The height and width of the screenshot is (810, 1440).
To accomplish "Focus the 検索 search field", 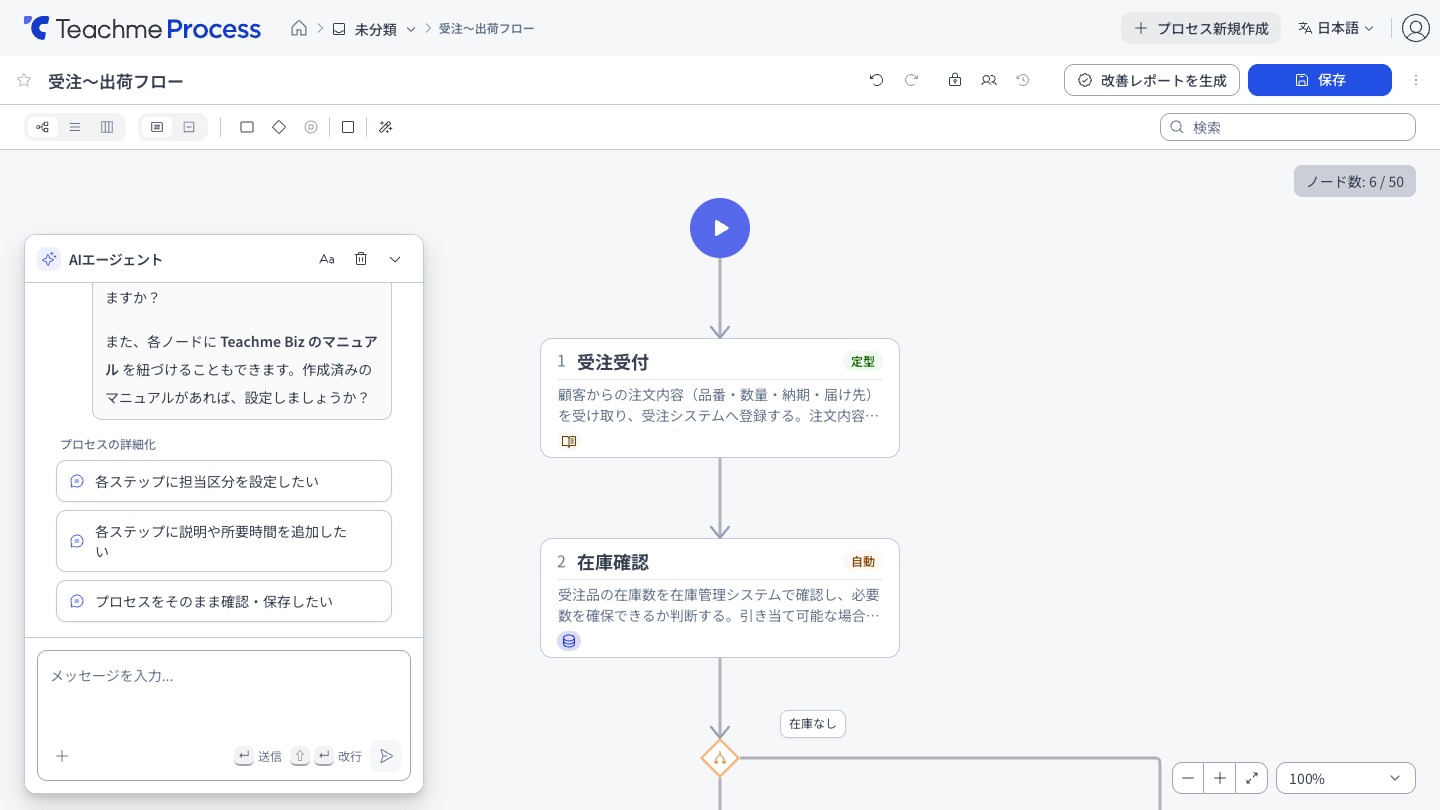I will [1288, 127].
